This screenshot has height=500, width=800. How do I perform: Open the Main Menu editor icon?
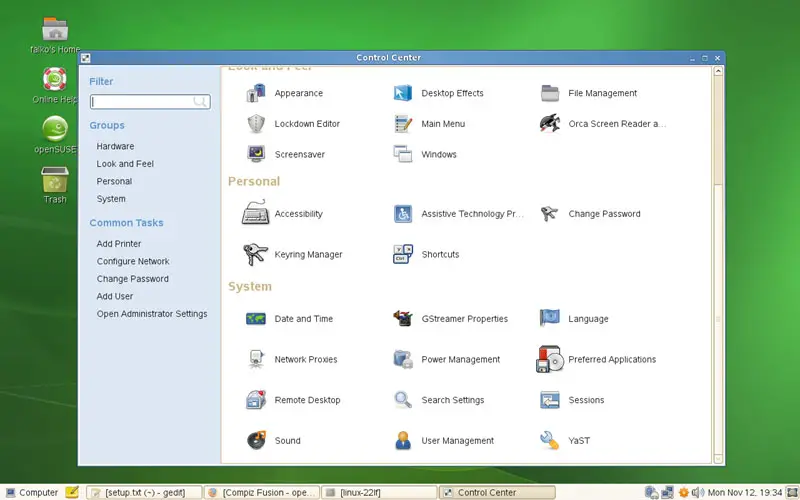click(403, 124)
